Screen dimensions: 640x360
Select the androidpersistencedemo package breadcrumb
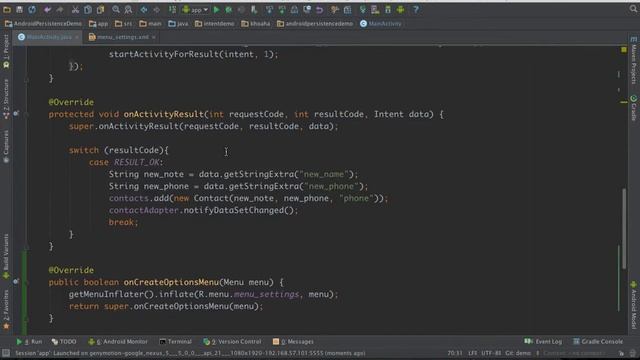click(315, 24)
